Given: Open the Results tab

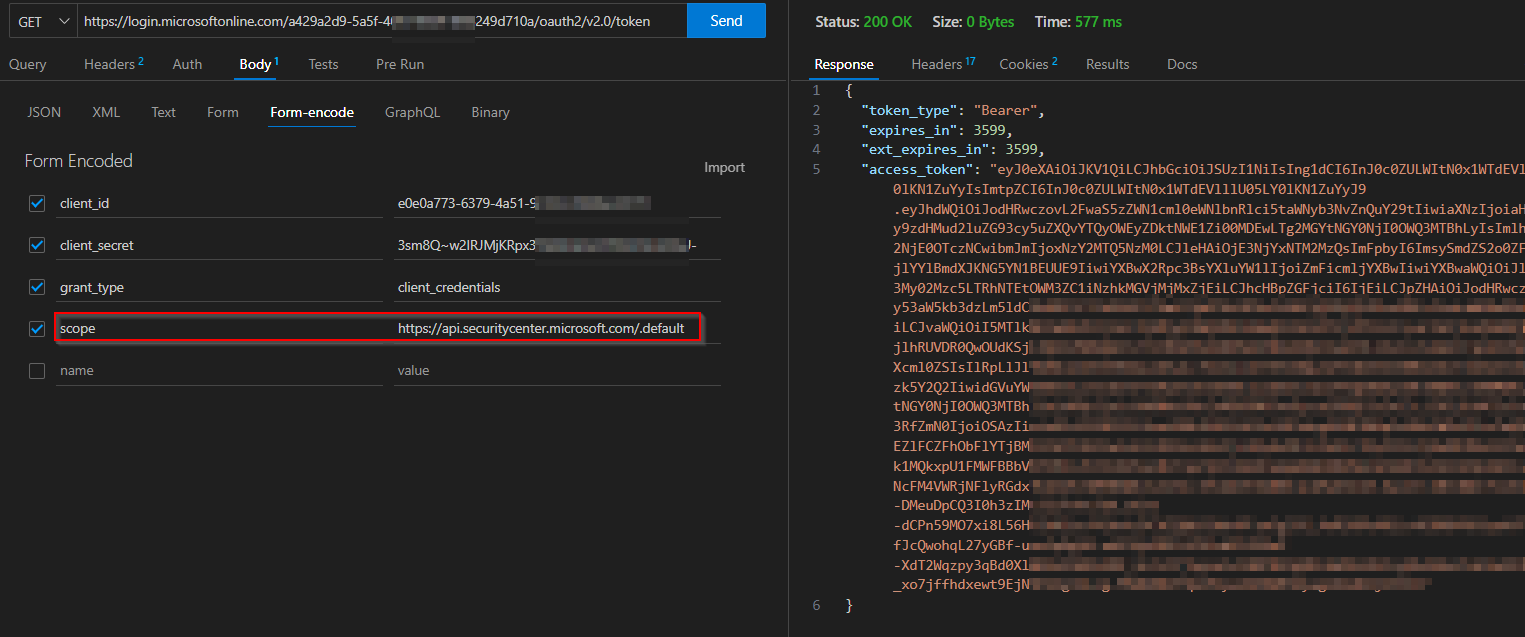Looking at the screenshot, I should [x=1108, y=64].
